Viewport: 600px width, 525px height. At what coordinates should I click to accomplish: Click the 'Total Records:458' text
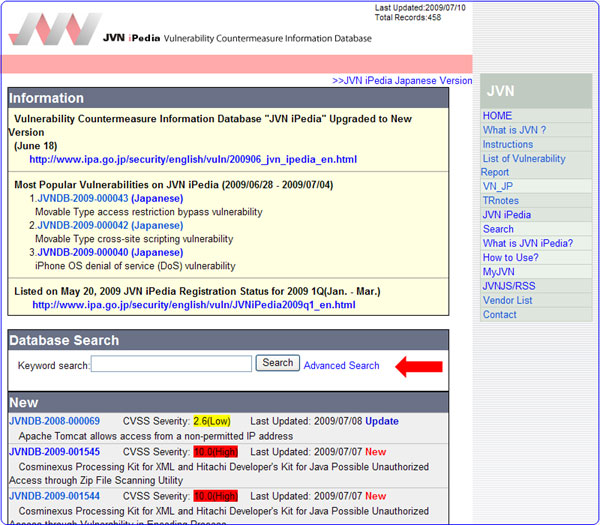[408, 18]
